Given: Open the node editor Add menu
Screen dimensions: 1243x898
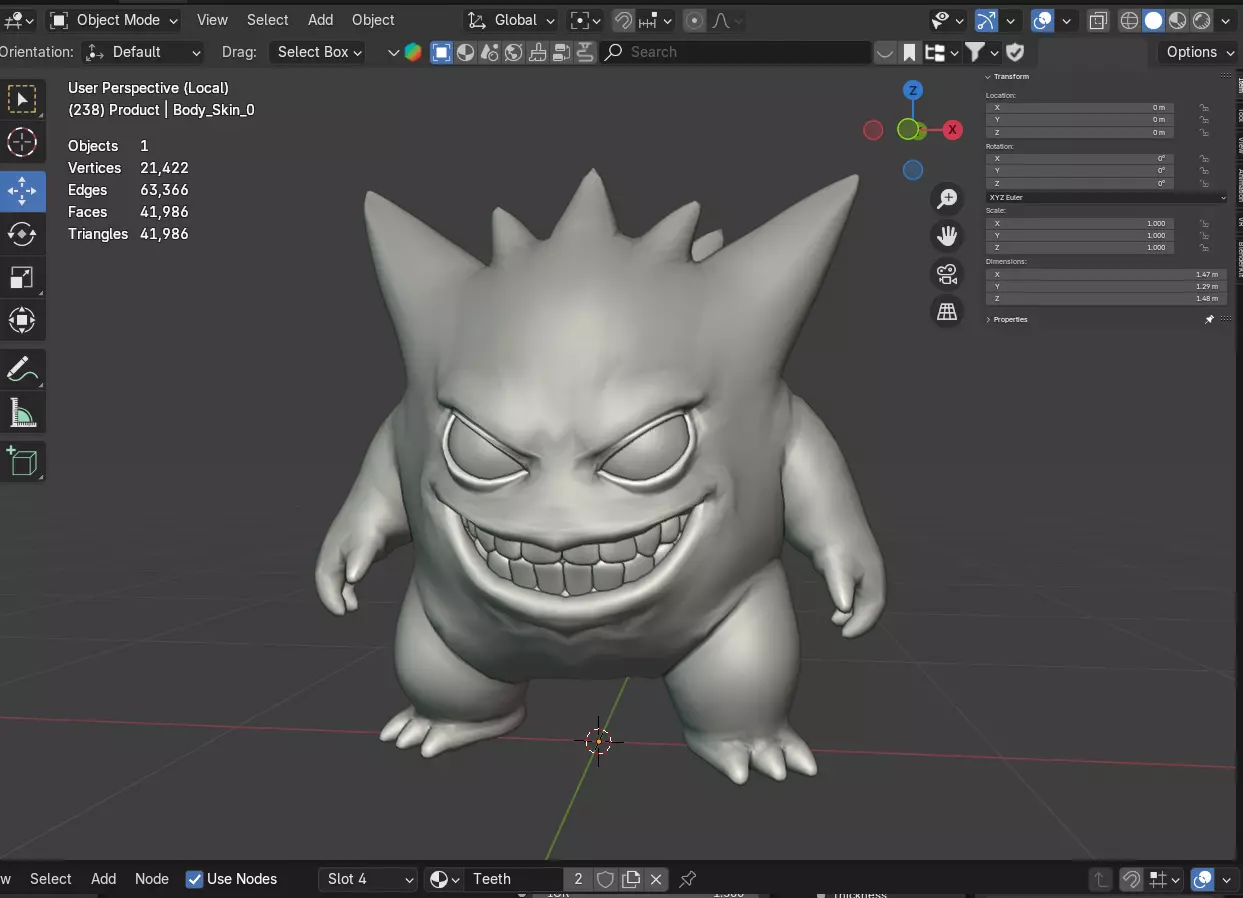Looking at the screenshot, I should (x=104, y=879).
